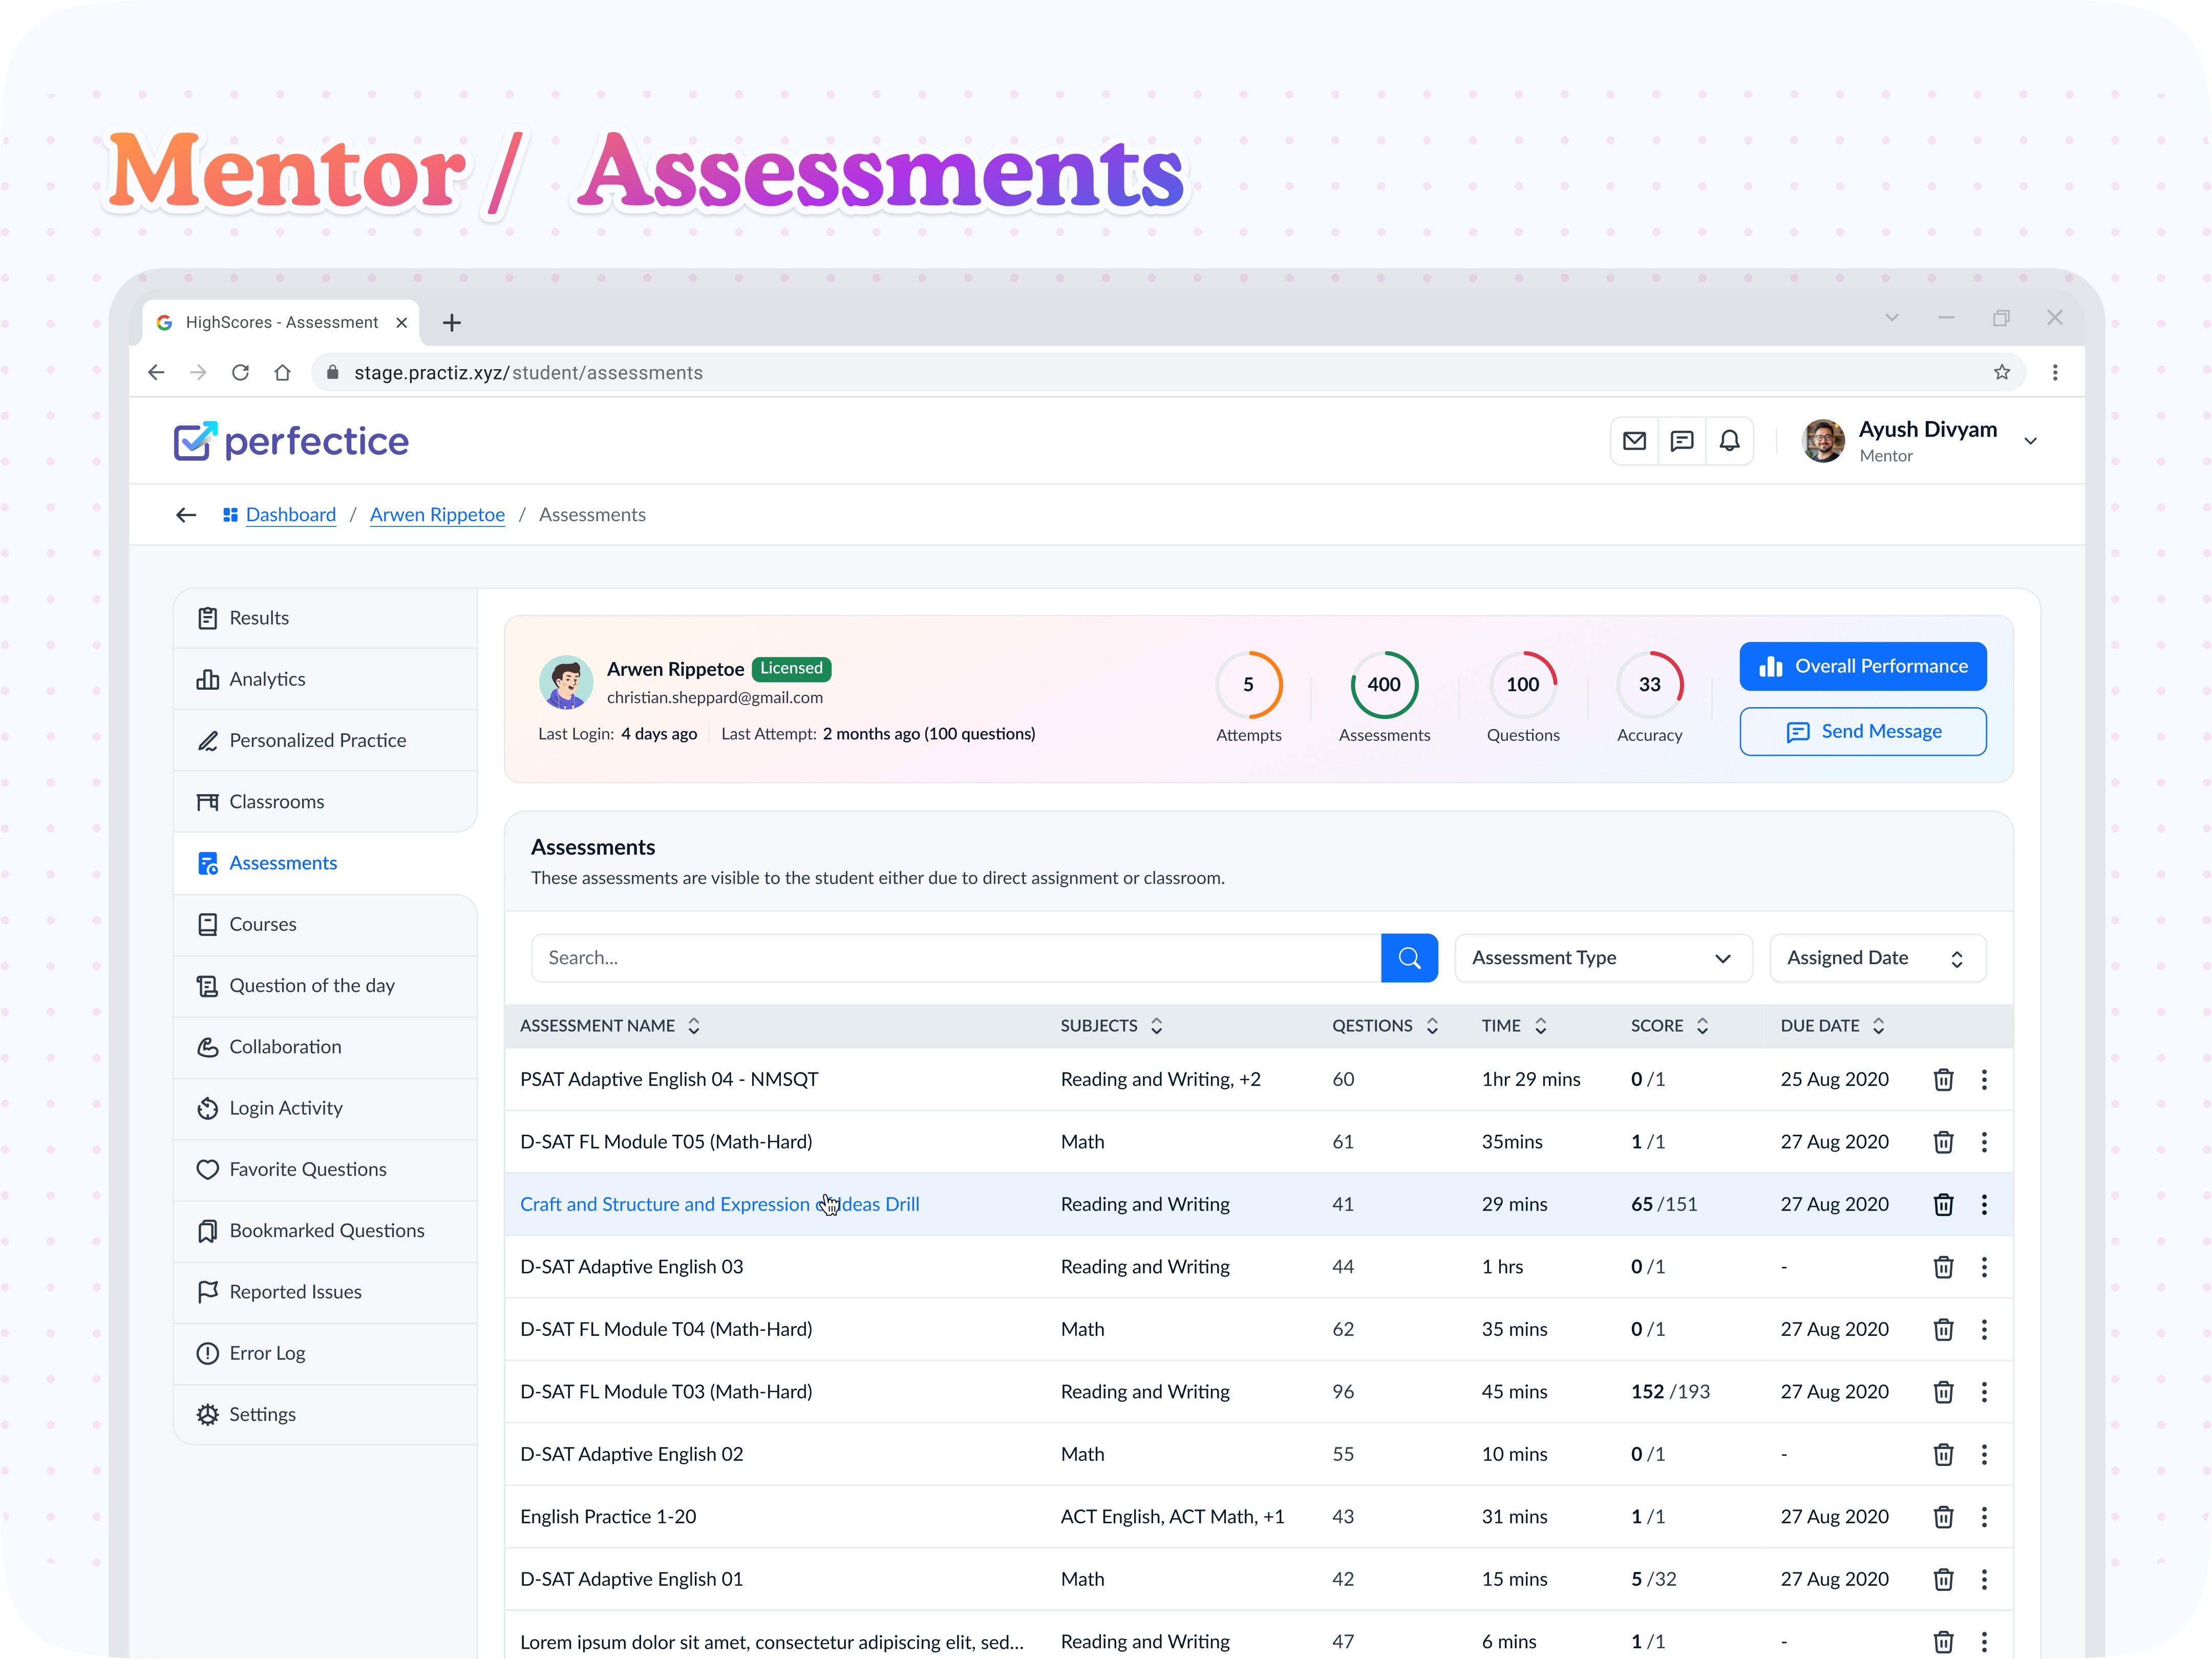This screenshot has width=2212, height=1659.
Task: Toggle sorting on the Due Date column
Action: pyautogui.click(x=1878, y=1026)
